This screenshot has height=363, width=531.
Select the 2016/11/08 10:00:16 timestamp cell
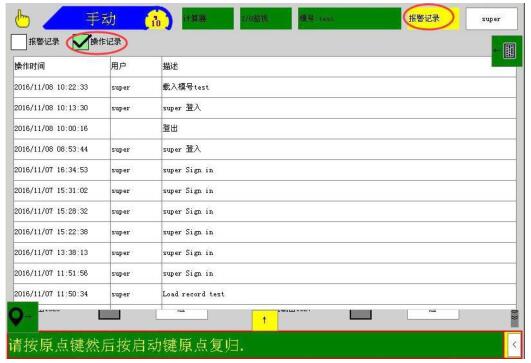(62, 129)
